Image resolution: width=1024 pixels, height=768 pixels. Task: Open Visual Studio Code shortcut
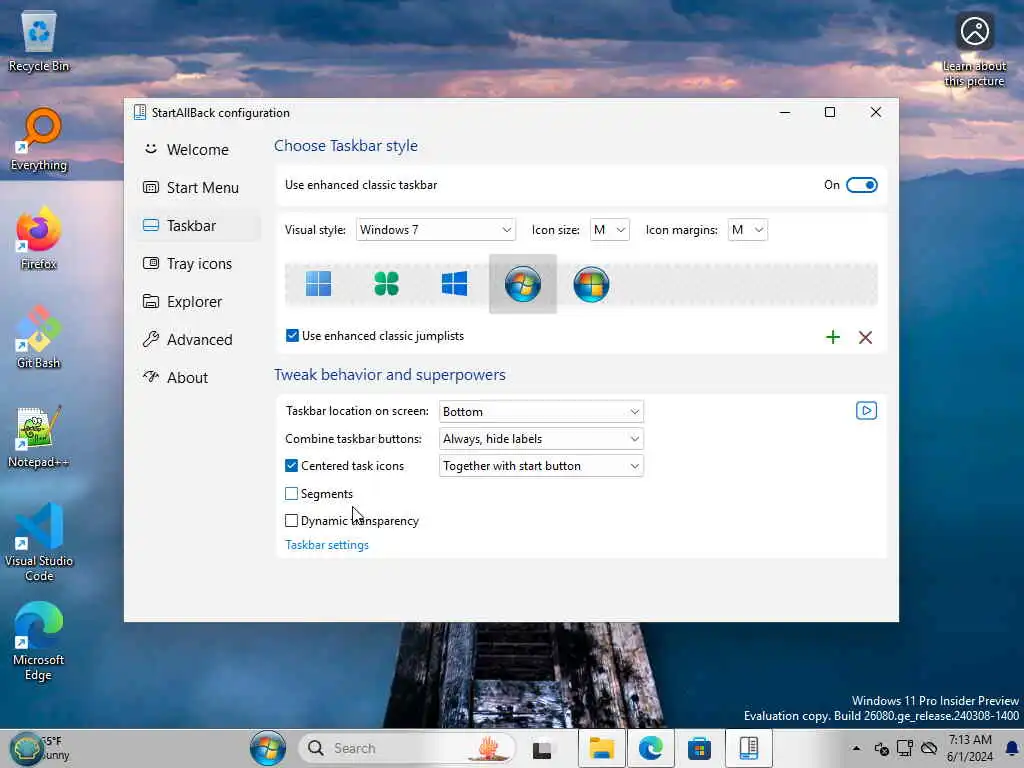click(x=39, y=542)
